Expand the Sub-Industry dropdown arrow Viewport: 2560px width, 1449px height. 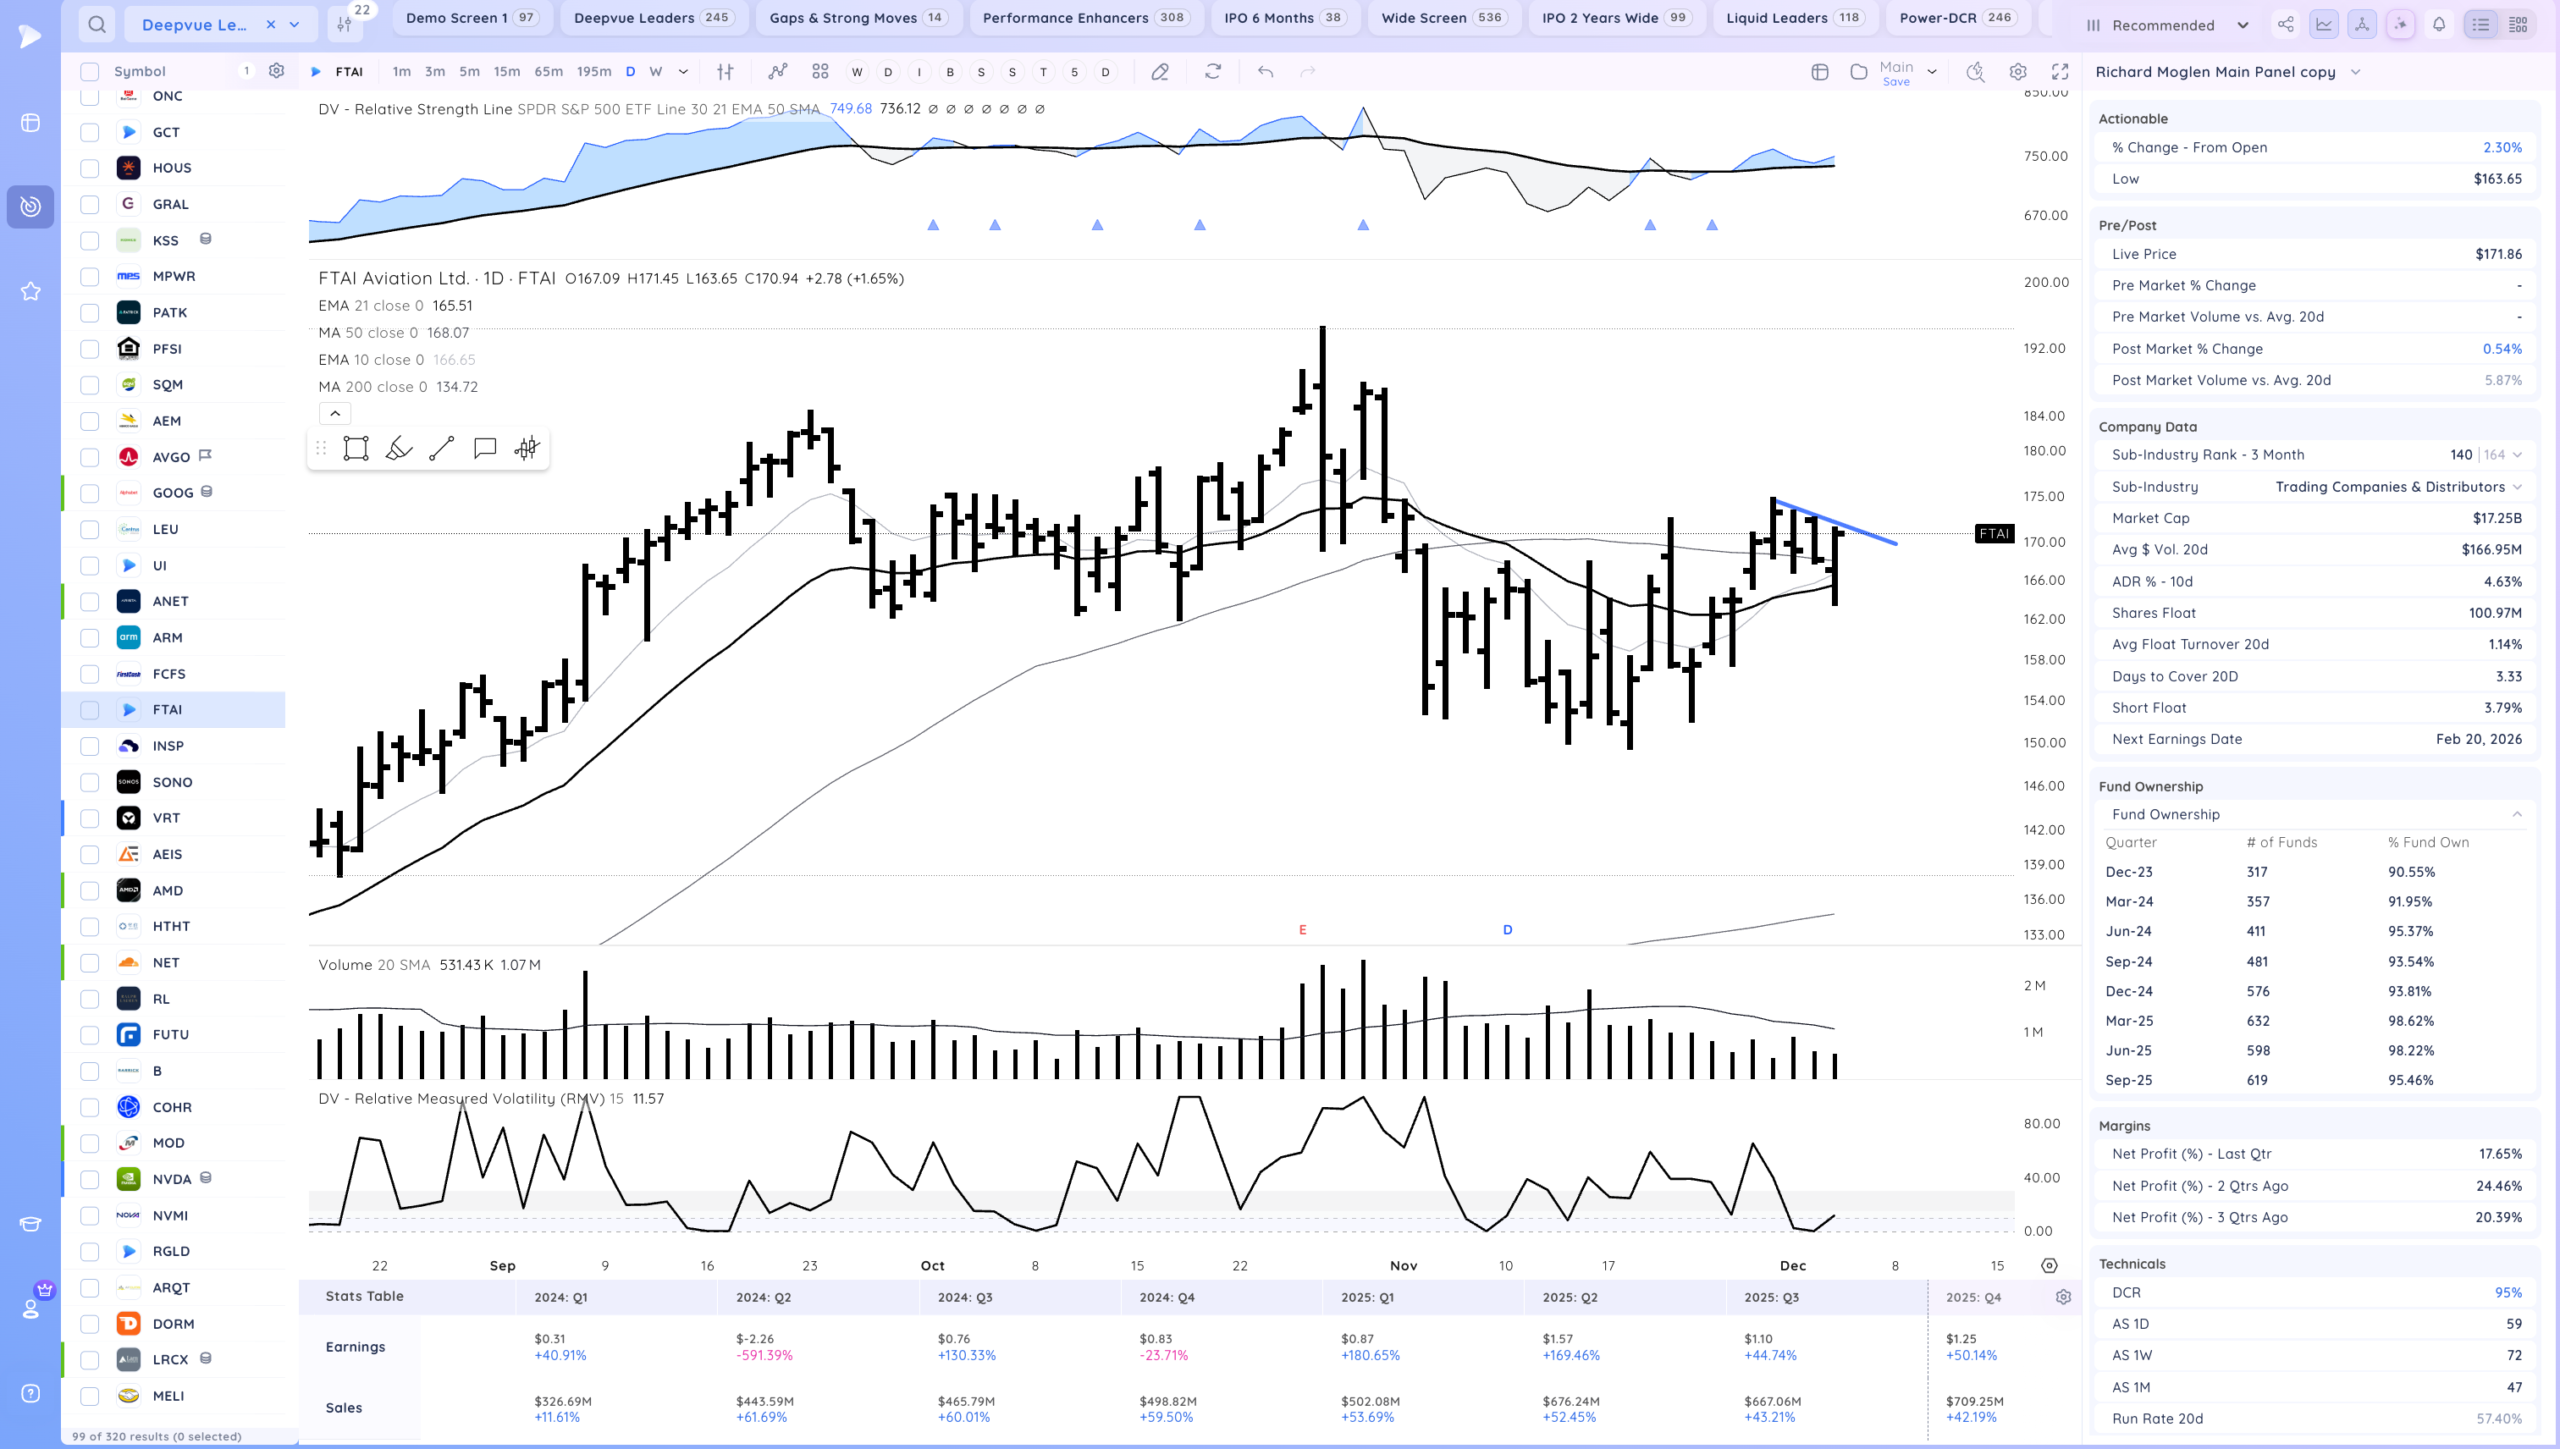click(2517, 487)
